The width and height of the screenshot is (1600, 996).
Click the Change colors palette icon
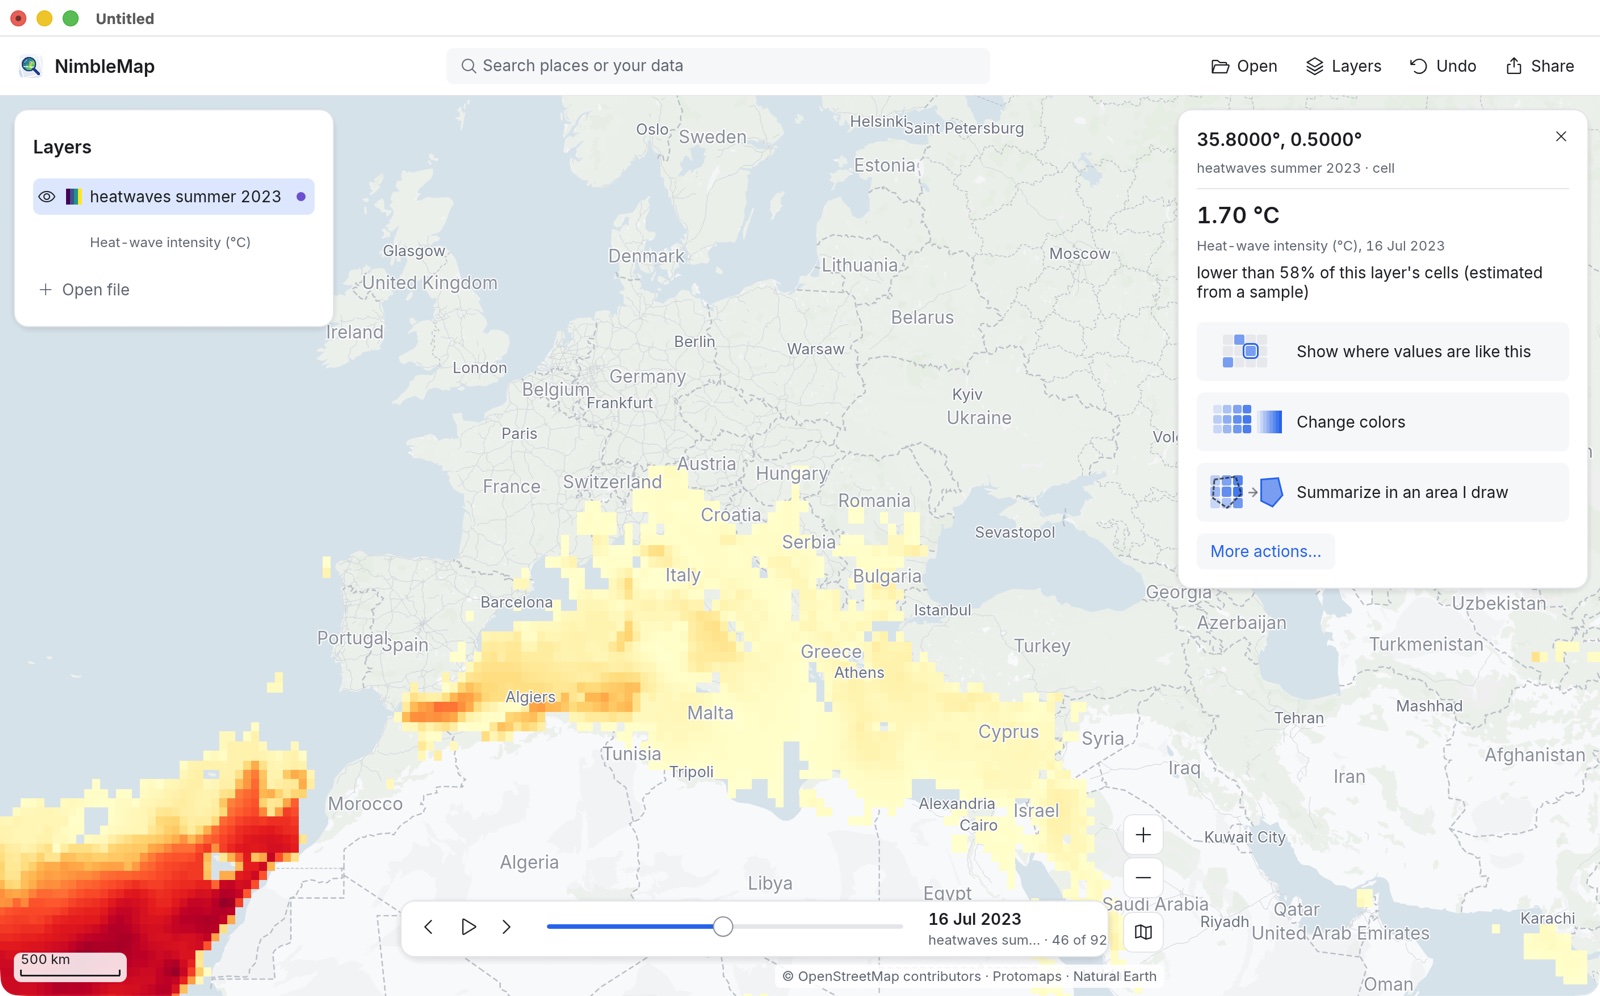[1247, 421]
